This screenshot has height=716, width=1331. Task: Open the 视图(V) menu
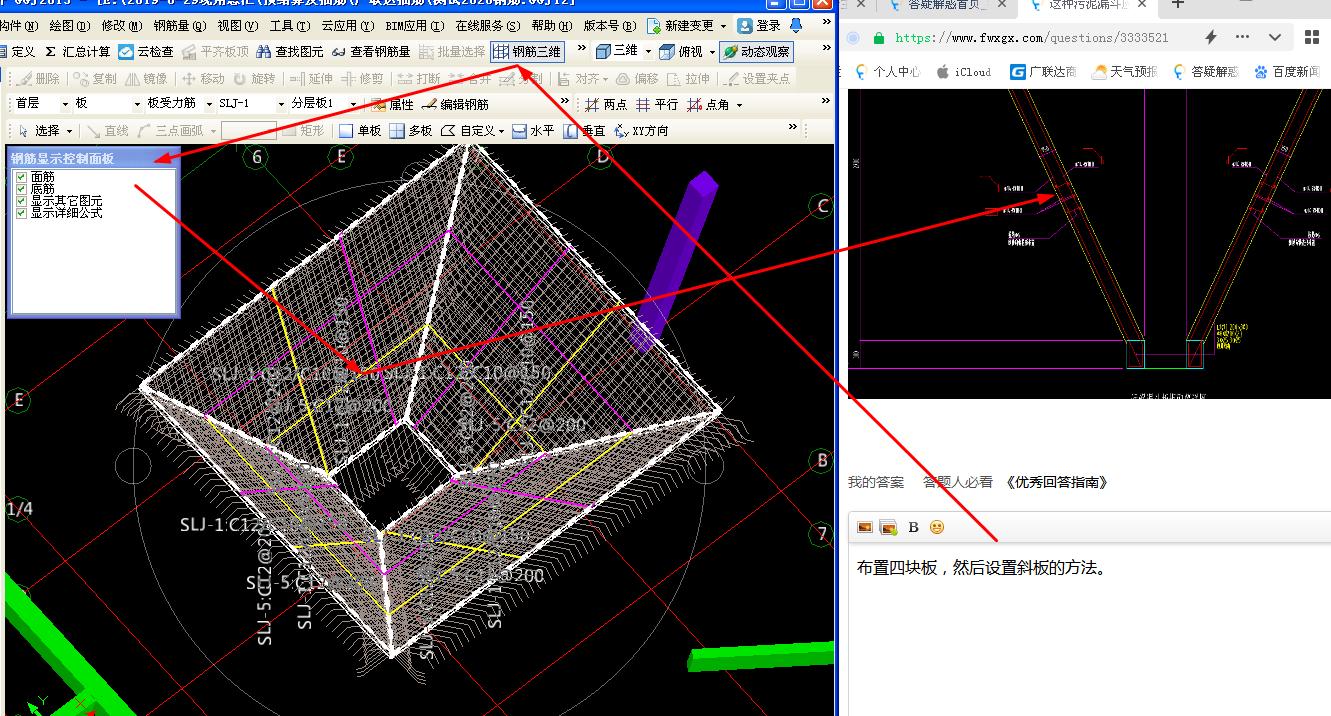[238, 25]
